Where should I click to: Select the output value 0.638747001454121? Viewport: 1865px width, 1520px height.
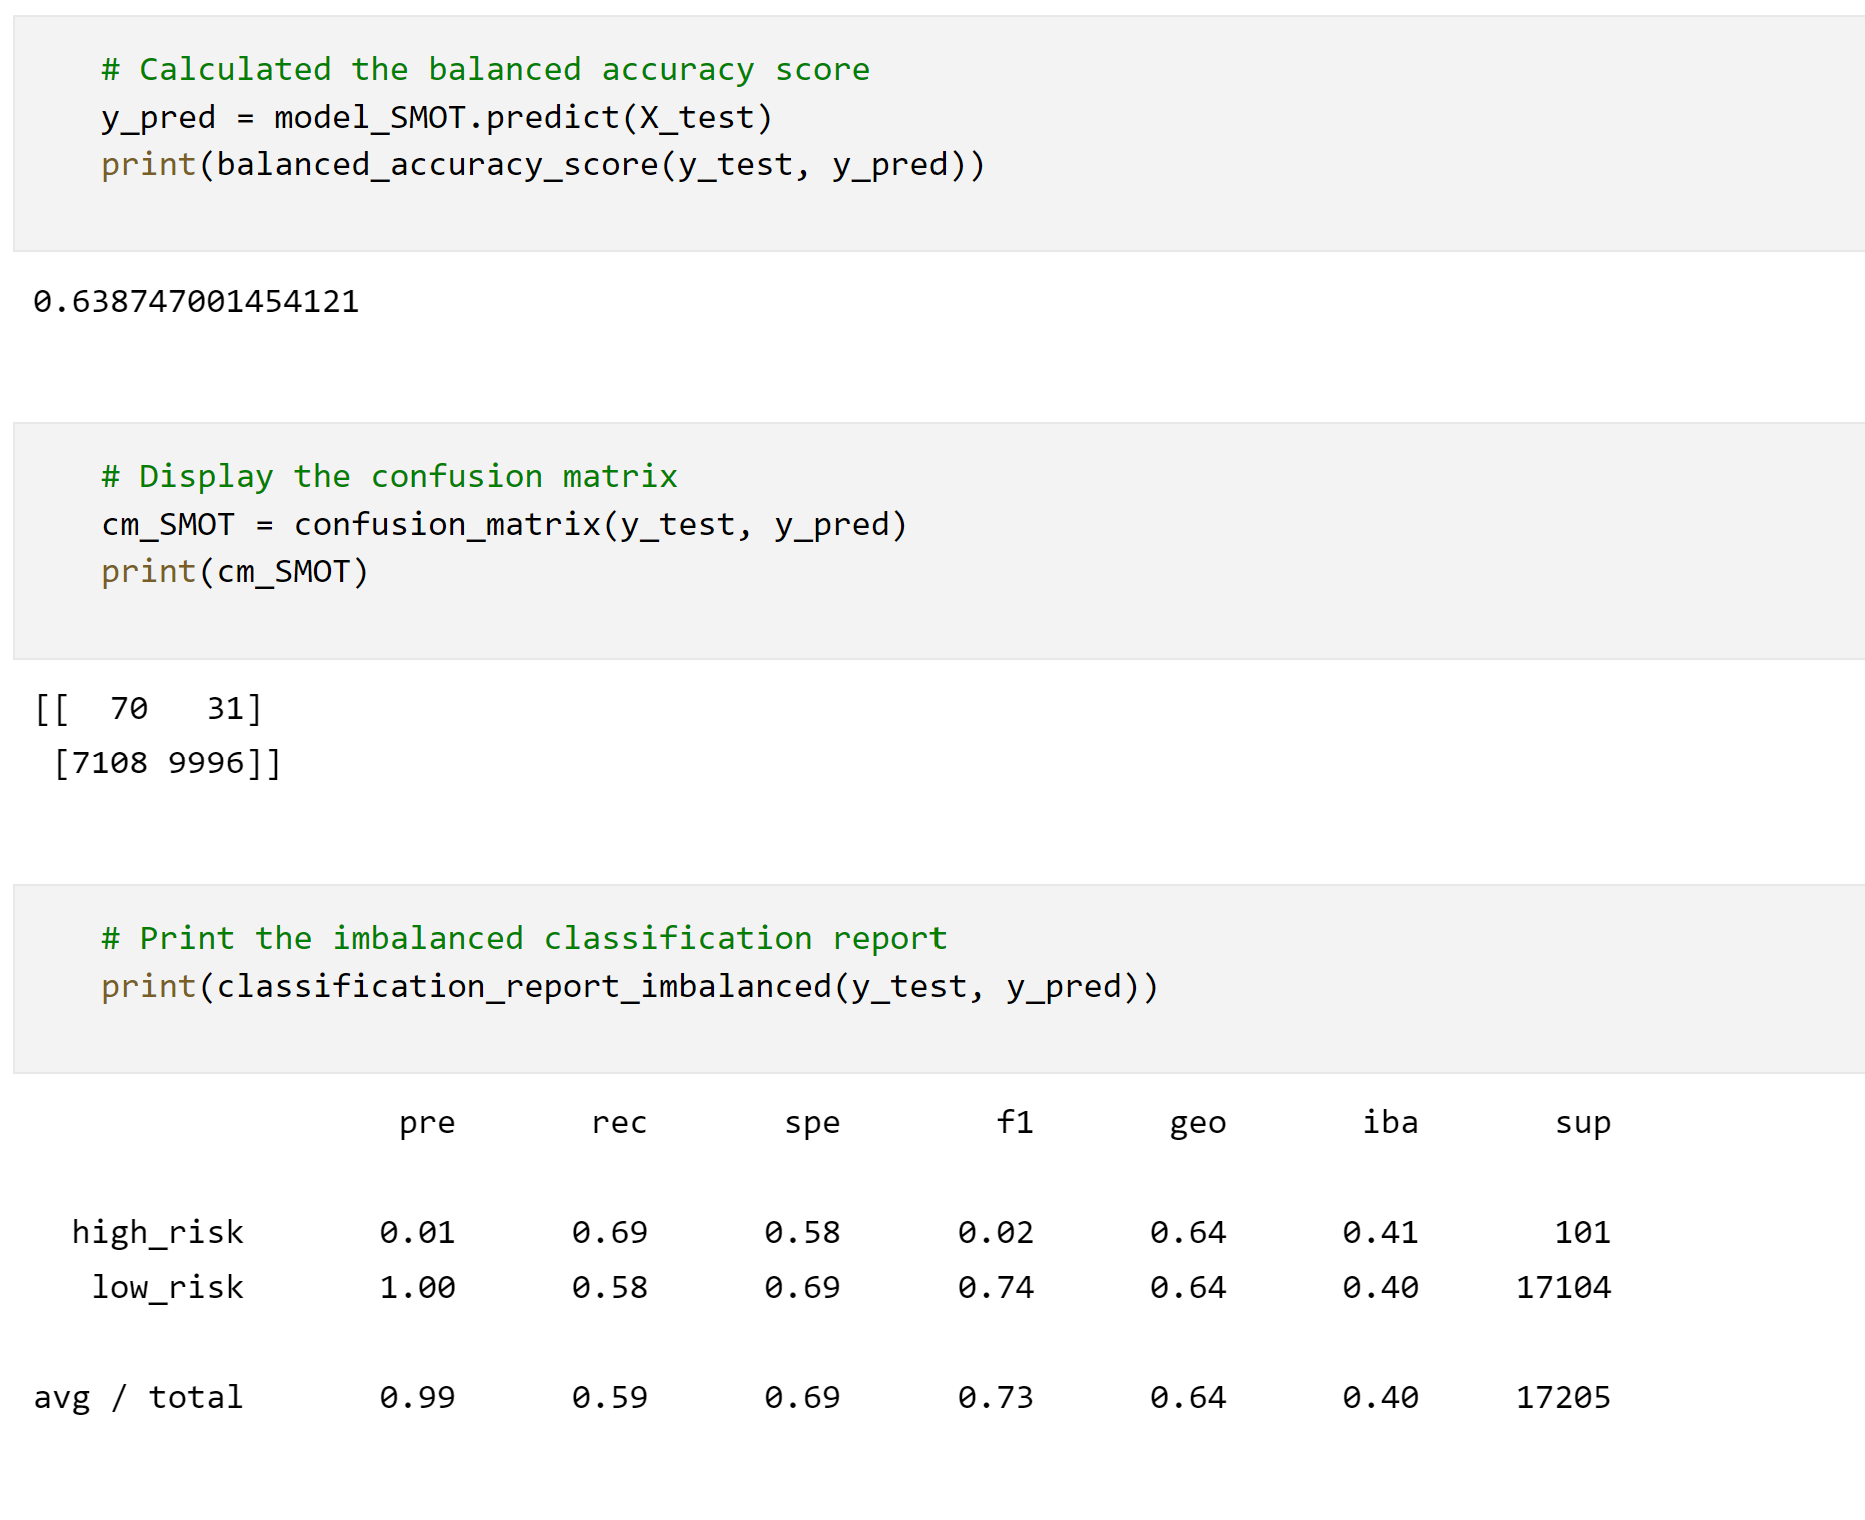(196, 302)
